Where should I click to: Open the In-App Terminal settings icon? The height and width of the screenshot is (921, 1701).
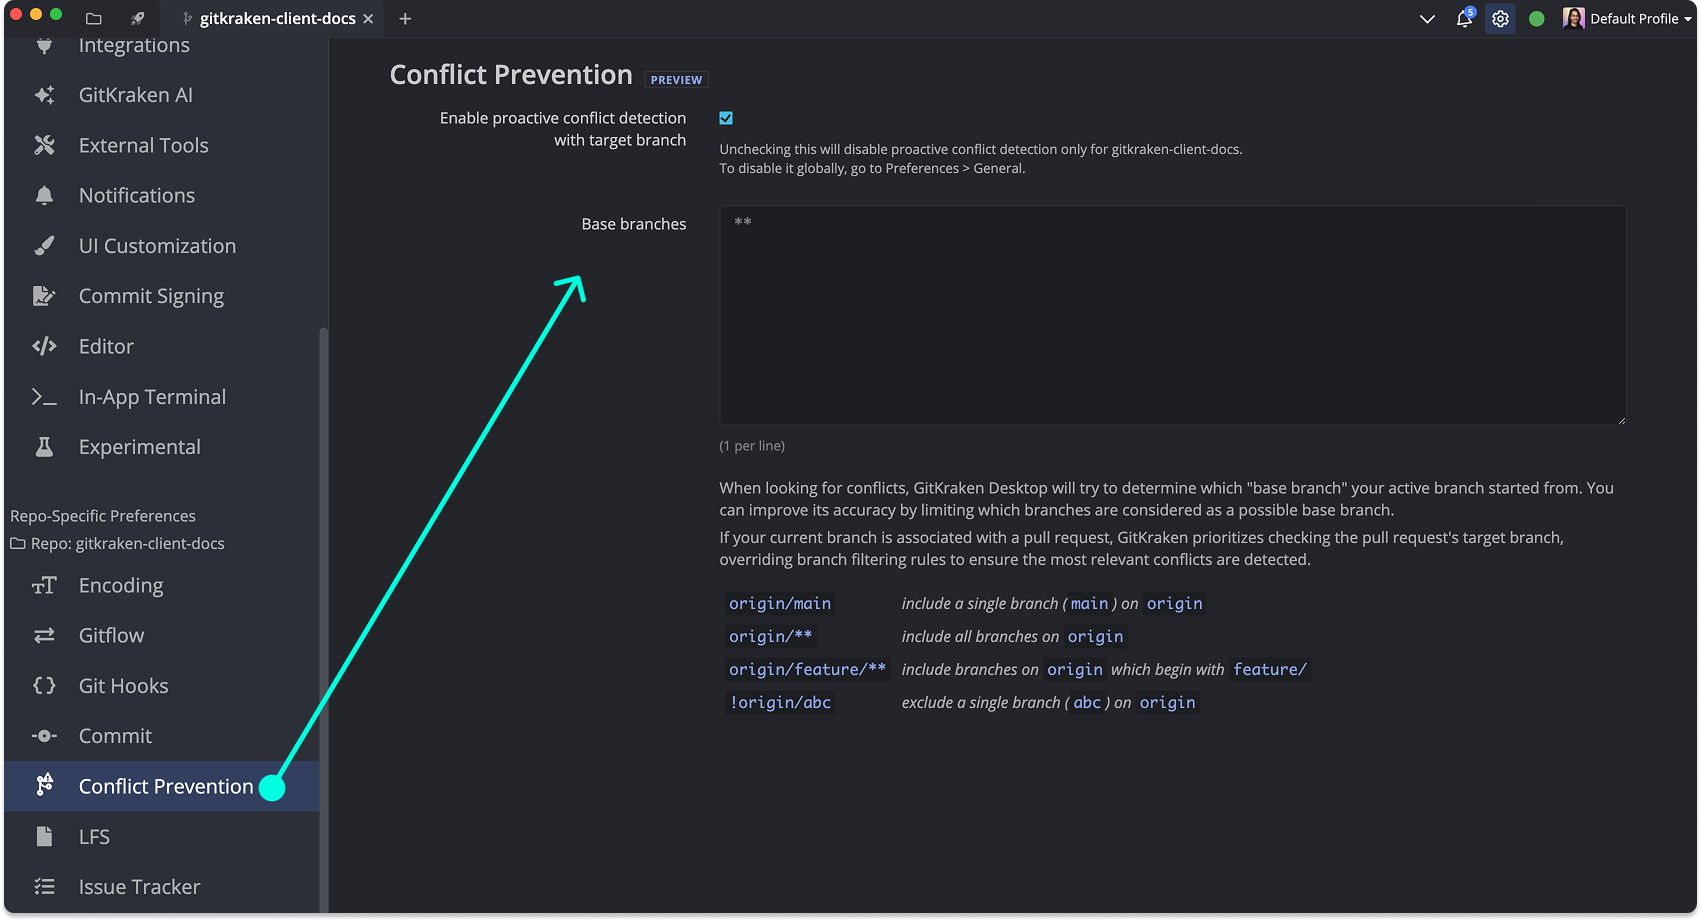tap(44, 396)
